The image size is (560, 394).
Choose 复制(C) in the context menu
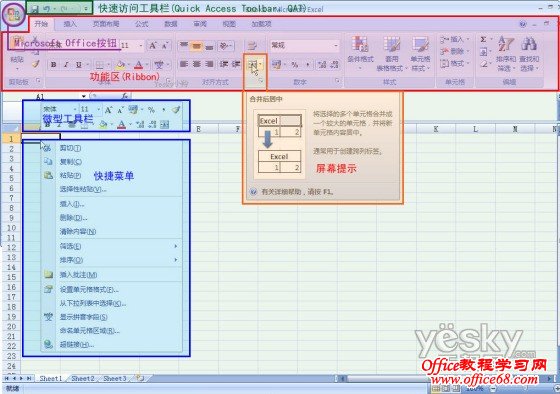click(111, 162)
